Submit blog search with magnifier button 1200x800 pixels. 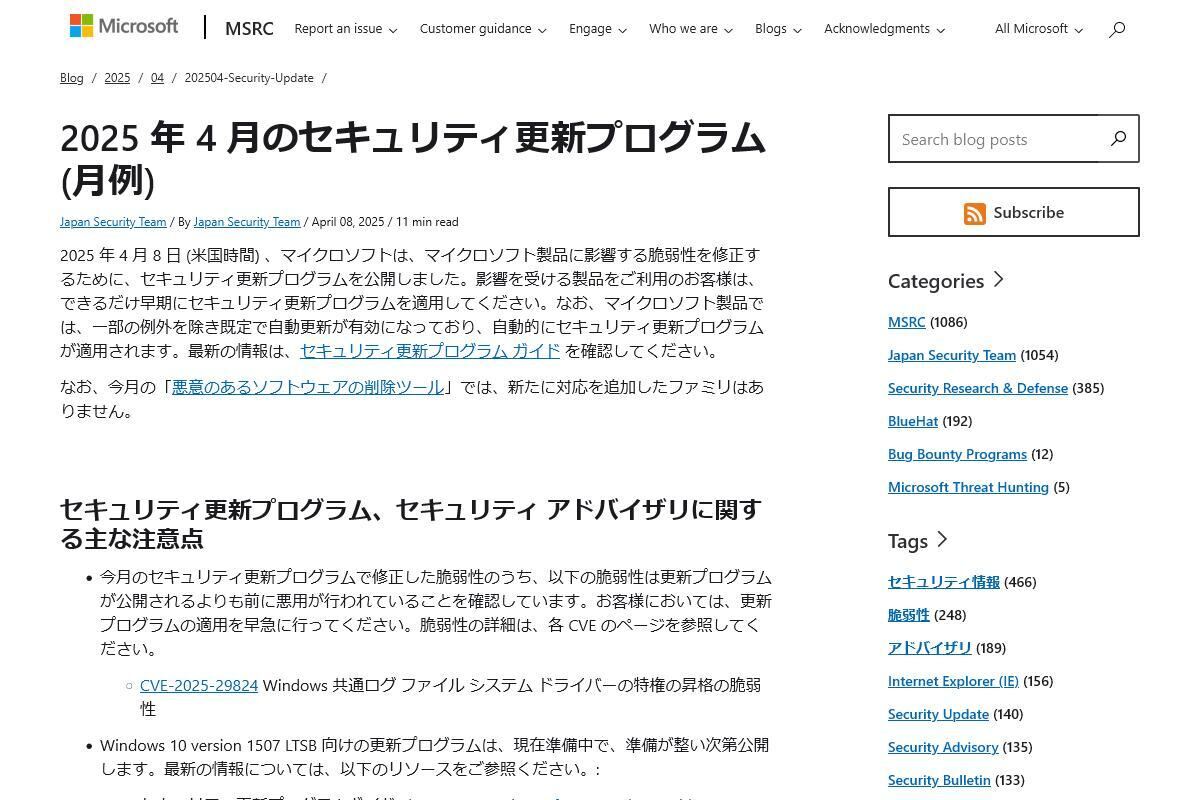[1118, 139]
